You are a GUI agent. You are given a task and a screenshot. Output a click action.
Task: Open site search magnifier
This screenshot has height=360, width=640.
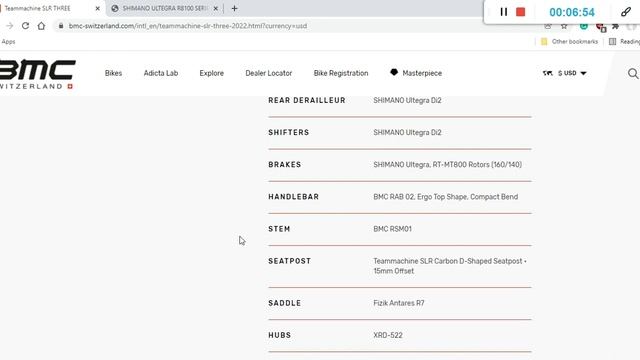coord(633,73)
